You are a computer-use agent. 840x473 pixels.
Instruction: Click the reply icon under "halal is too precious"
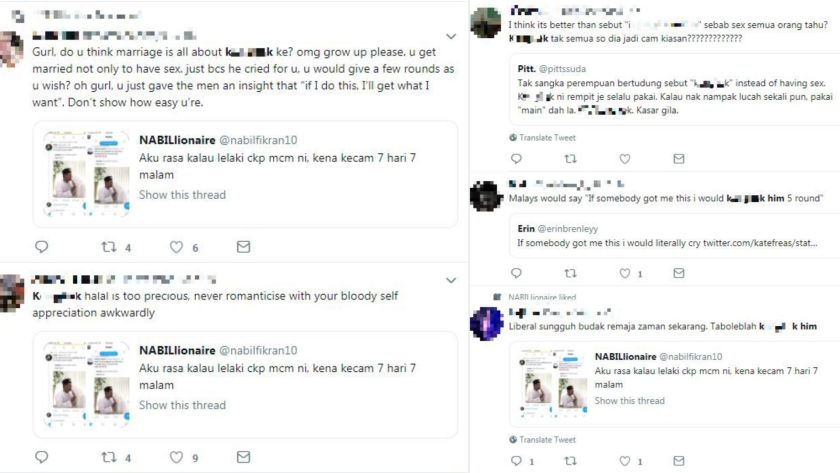41,458
